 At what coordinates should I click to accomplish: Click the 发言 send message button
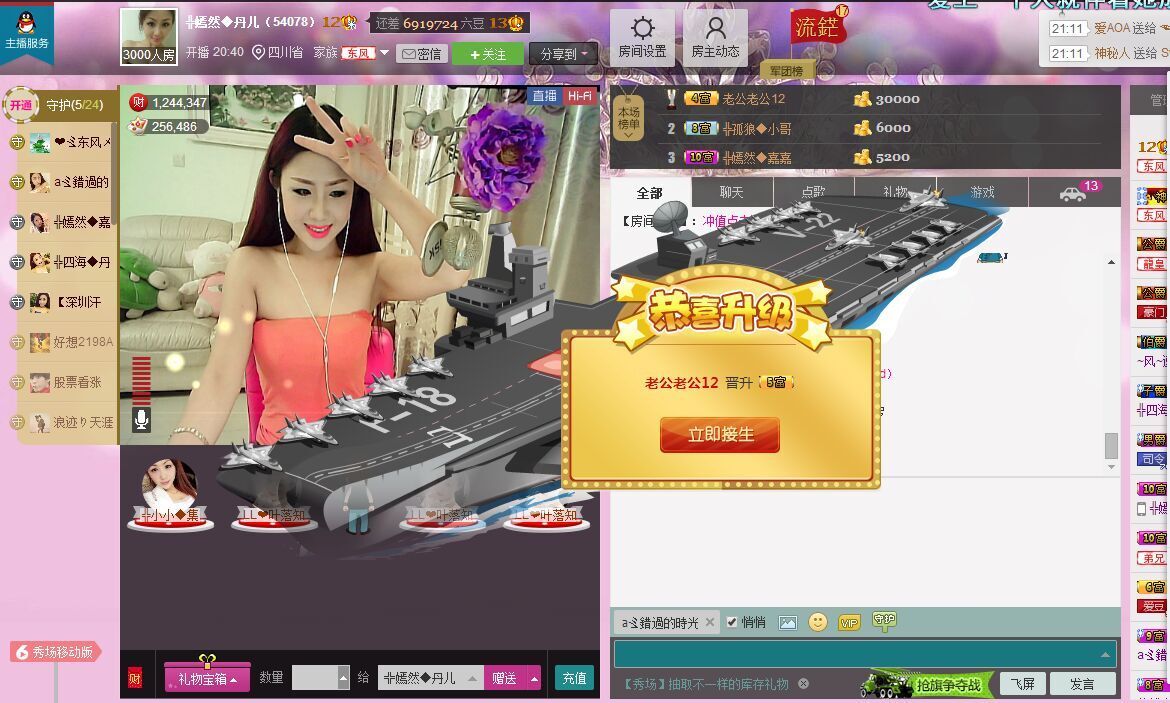point(1082,684)
